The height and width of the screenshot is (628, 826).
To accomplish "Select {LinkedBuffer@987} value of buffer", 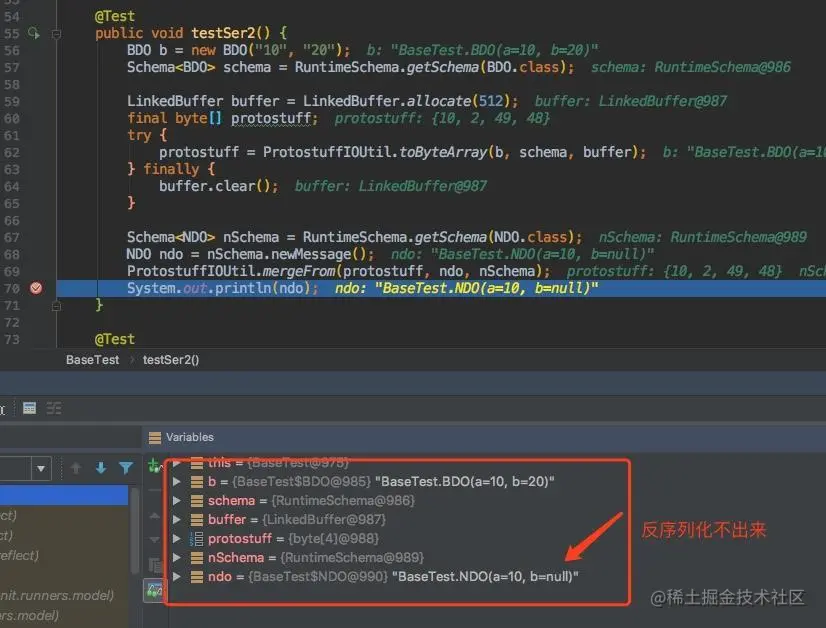I will 323,519.
